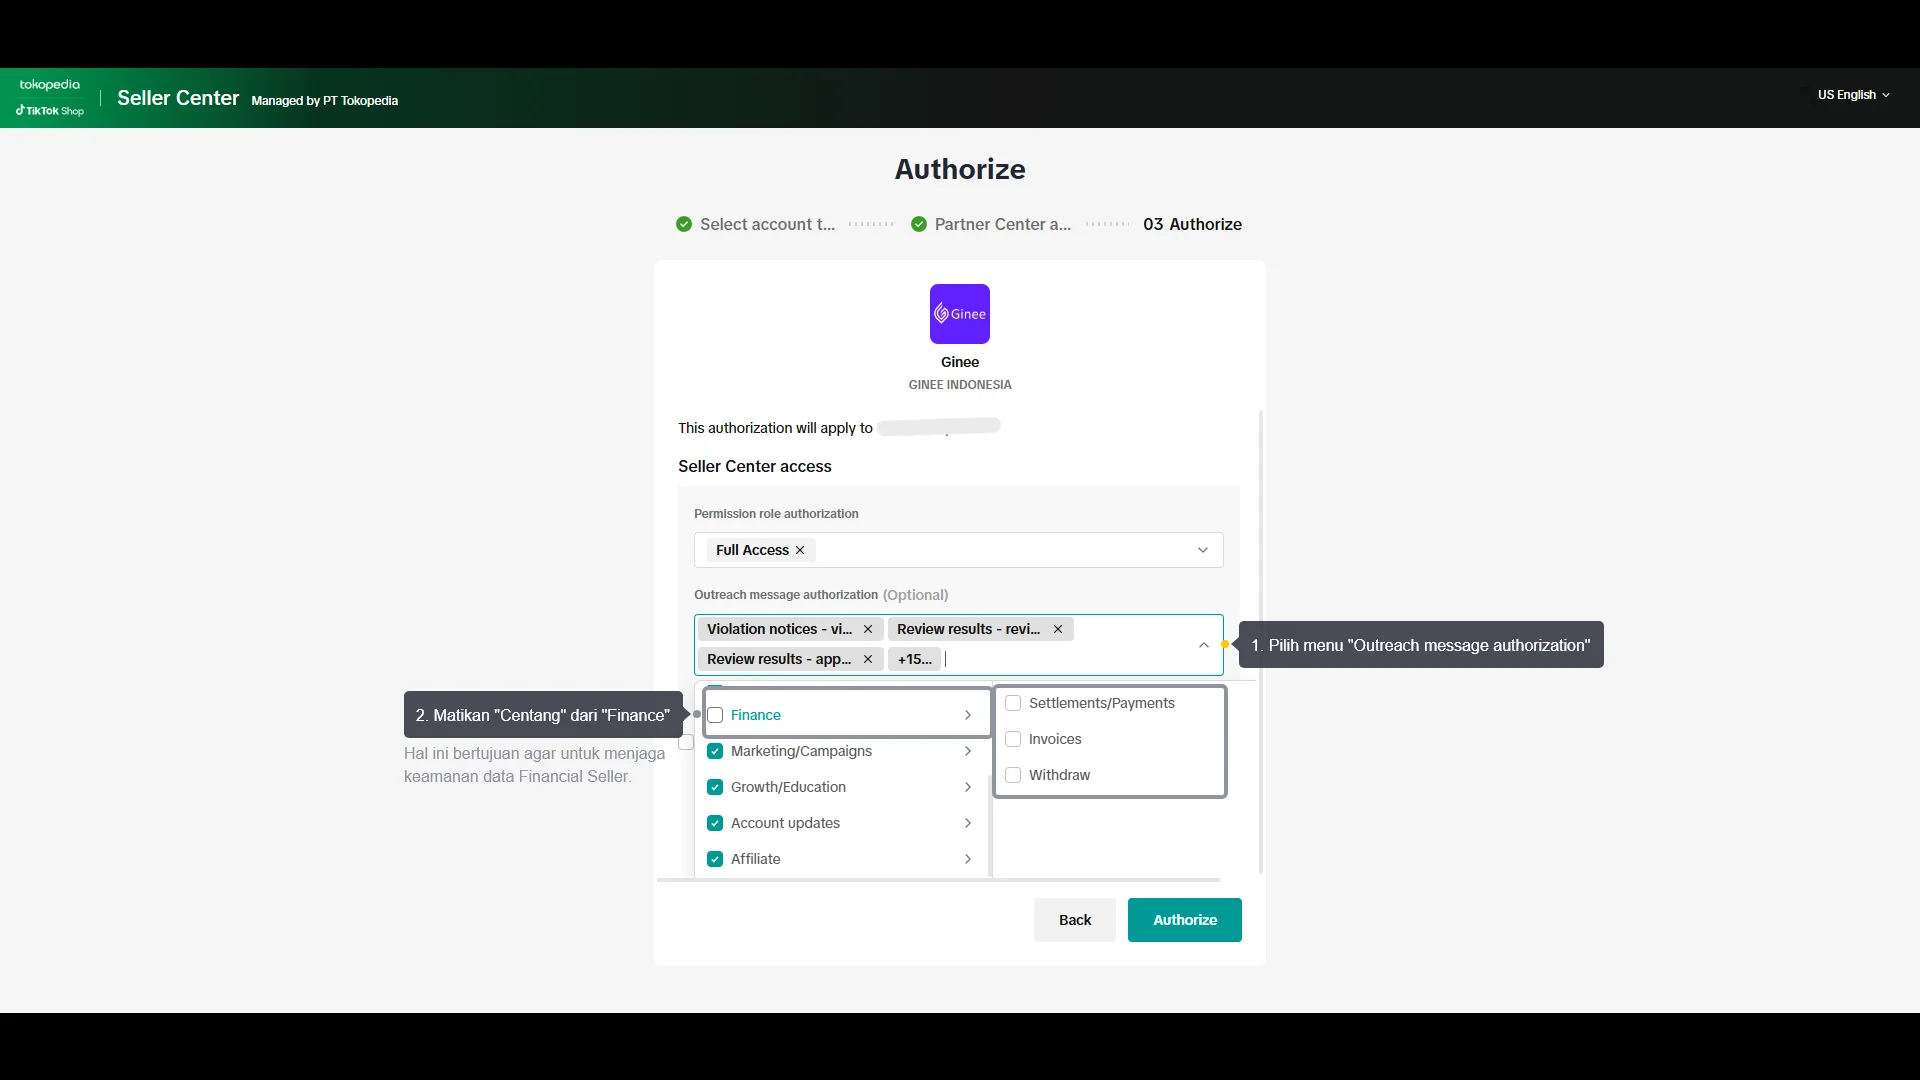Click the Partner Center step checkmark
Image resolution: width=1920 pixels, height=1080 pixels.
(x=919, y=224)
